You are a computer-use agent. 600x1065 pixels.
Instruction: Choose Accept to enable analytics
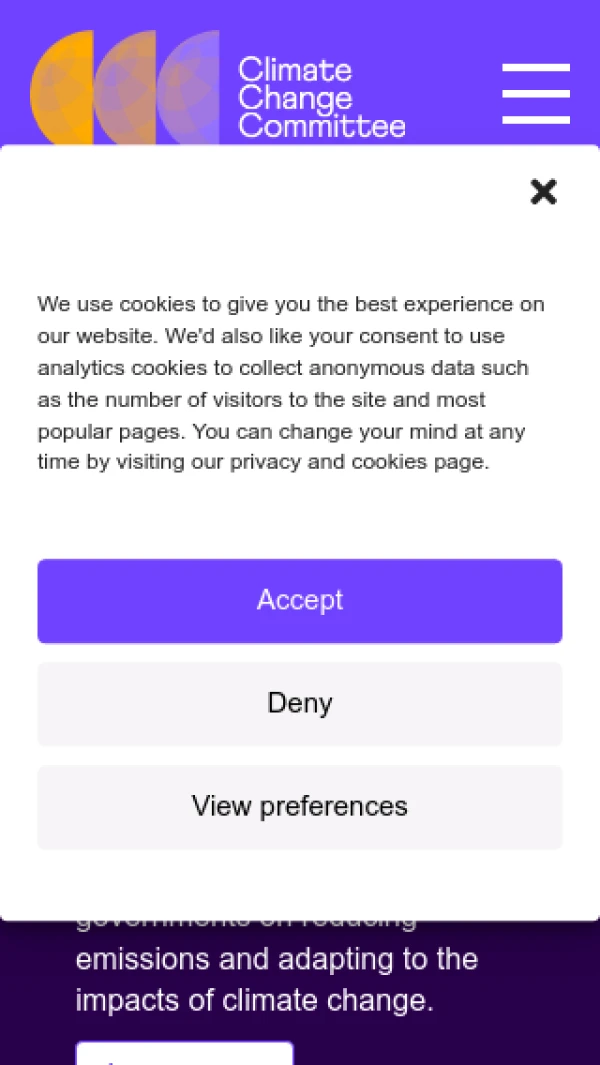tap(300, 600)
